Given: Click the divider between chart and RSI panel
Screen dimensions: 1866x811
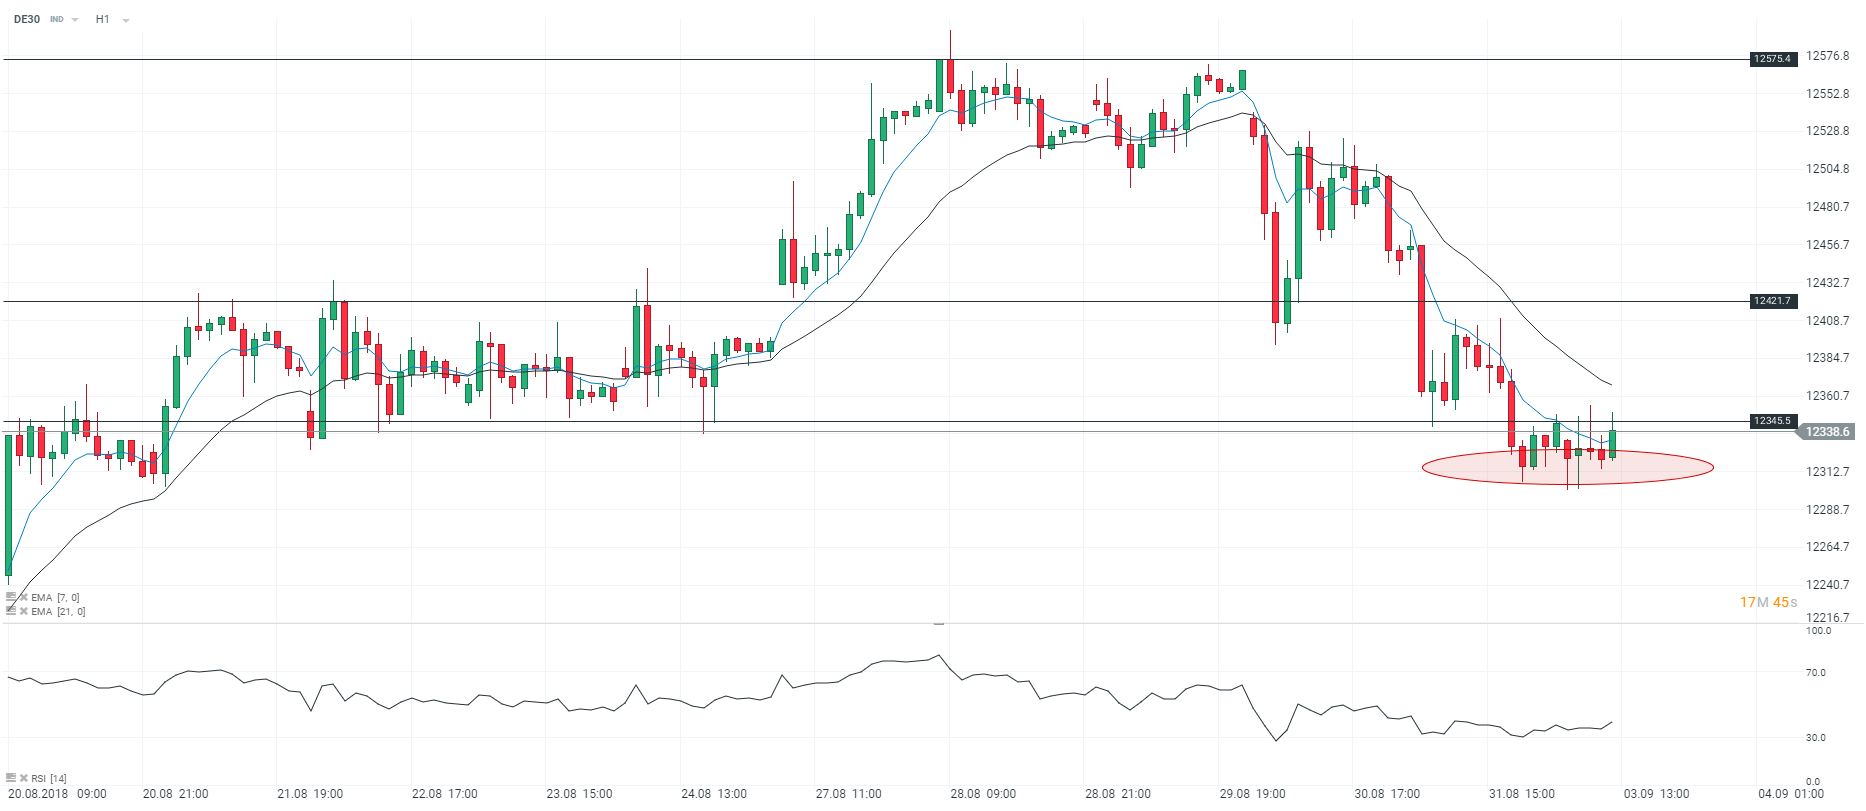Looking at the screenshot, I should pos(938,623).
